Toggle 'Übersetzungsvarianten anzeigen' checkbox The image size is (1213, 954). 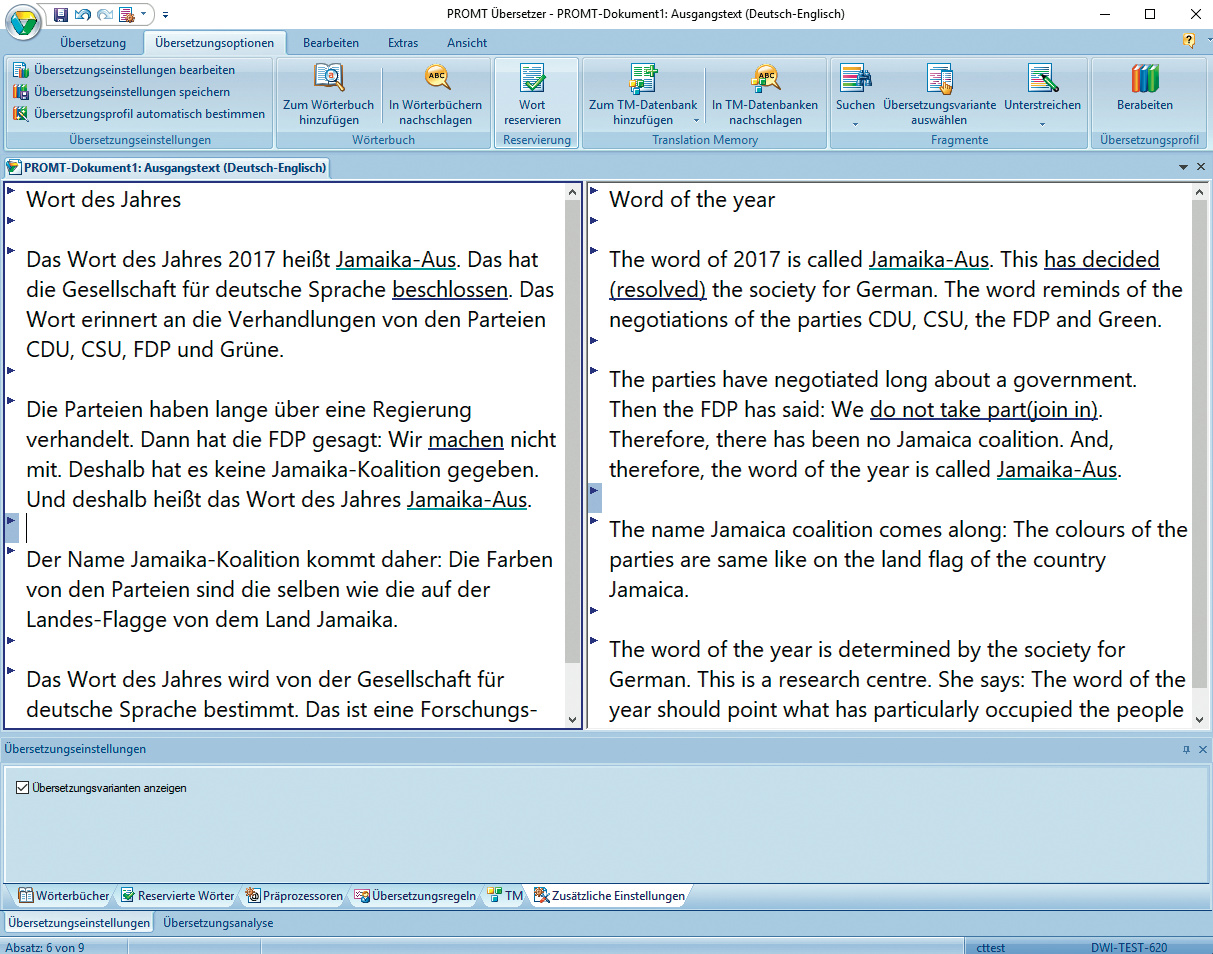(23, 788)
